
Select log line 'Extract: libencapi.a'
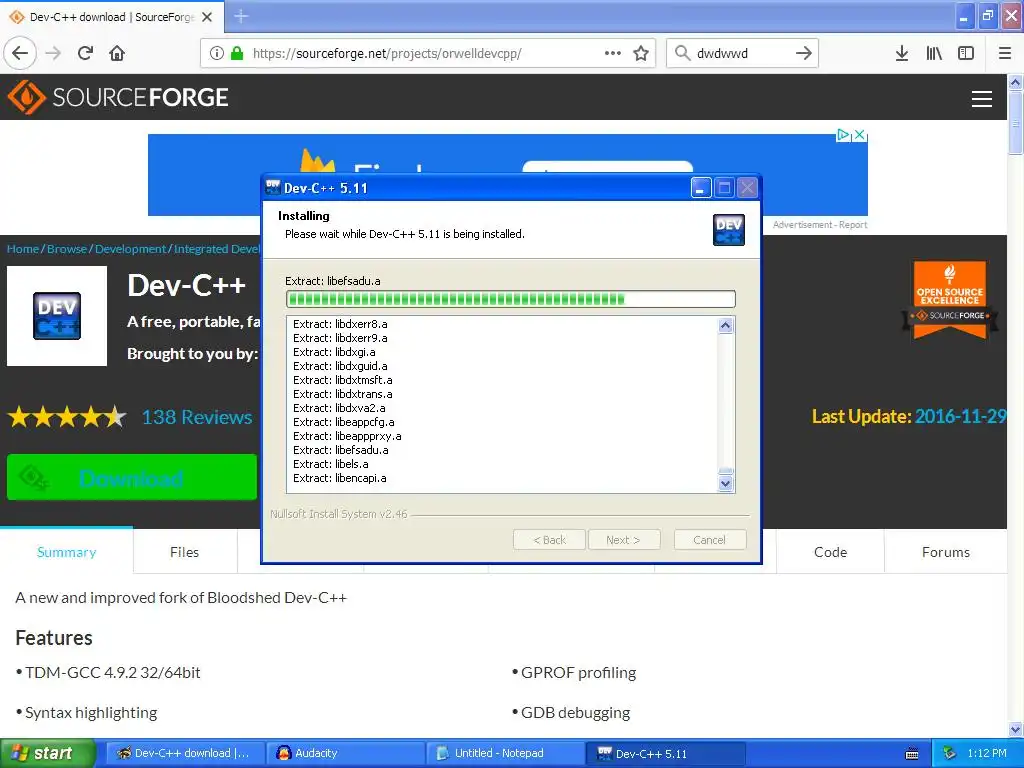[x=340, y=478]
